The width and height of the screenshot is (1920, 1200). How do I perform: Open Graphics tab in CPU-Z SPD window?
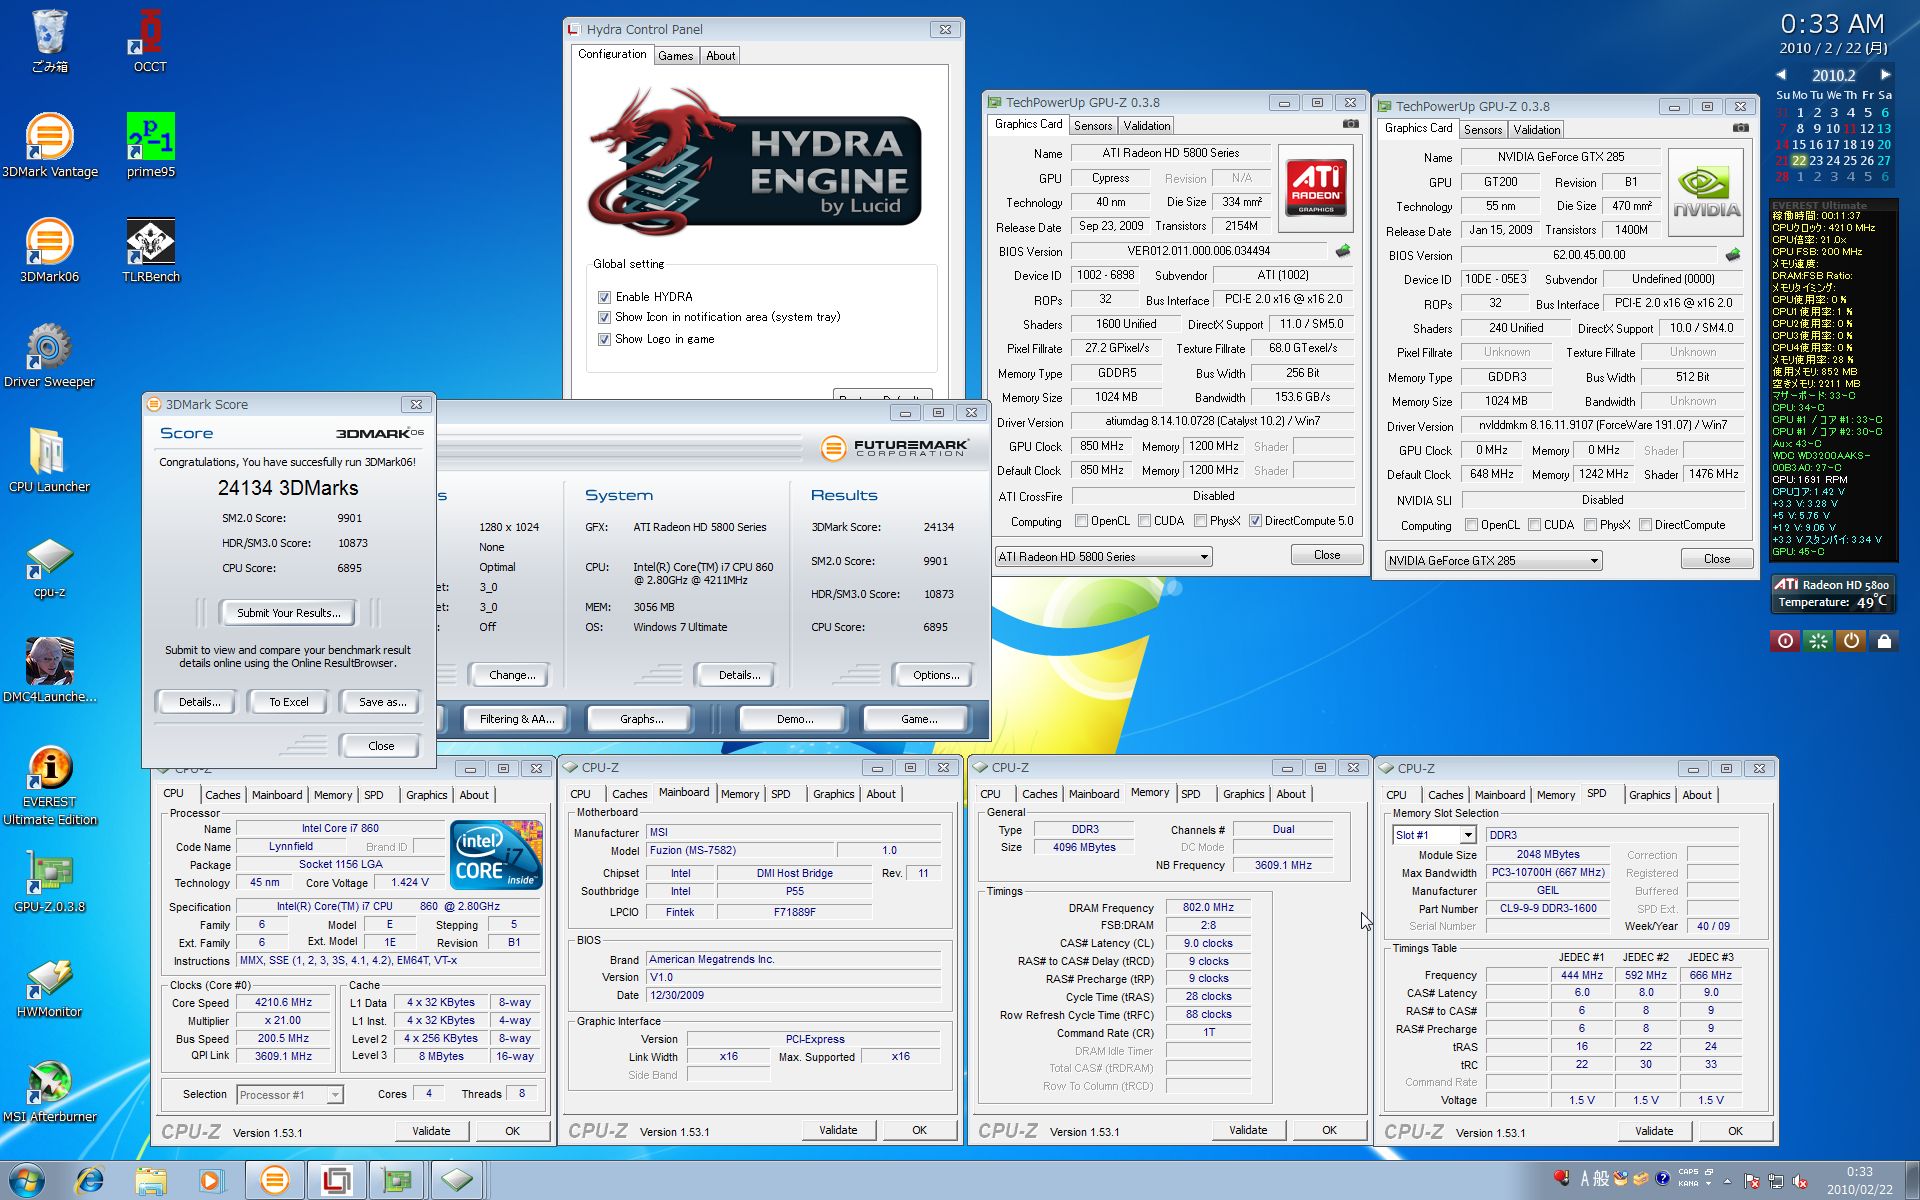pyautogui.click(x=1649, y=795)
